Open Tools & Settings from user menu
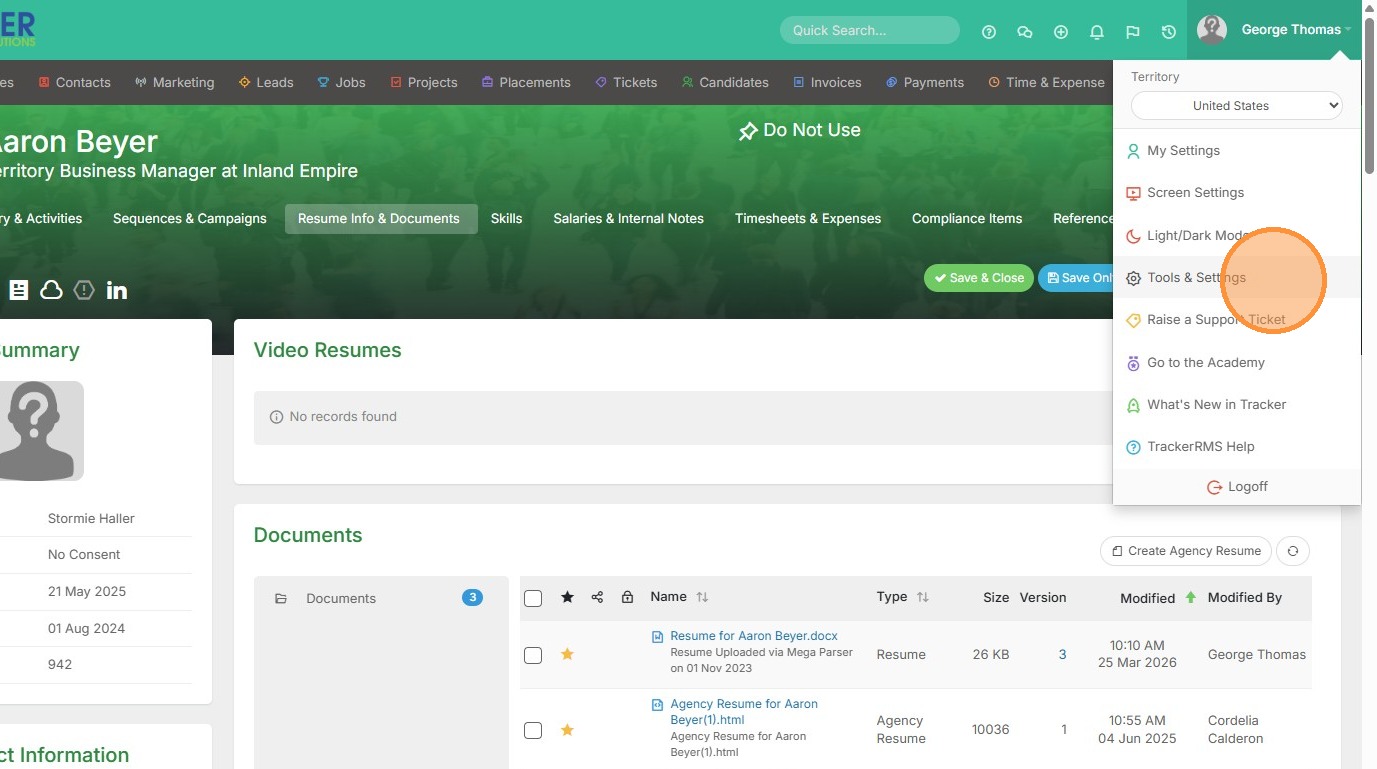Screen dimensions: 1377x769 tap(1237, 278)
